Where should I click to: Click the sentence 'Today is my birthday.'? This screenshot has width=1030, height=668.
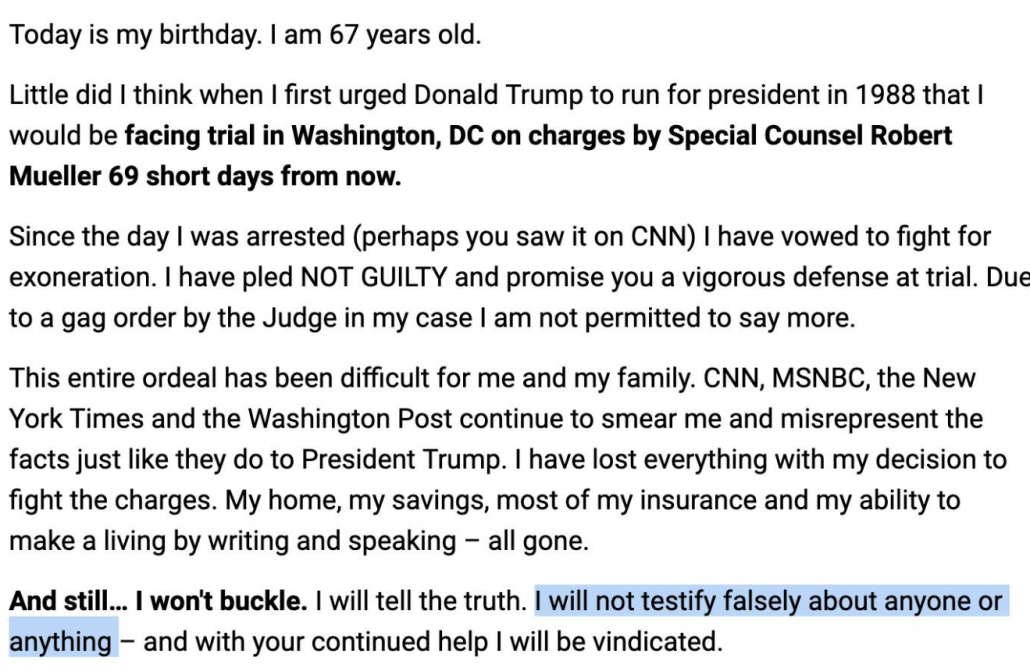[135, 35]
